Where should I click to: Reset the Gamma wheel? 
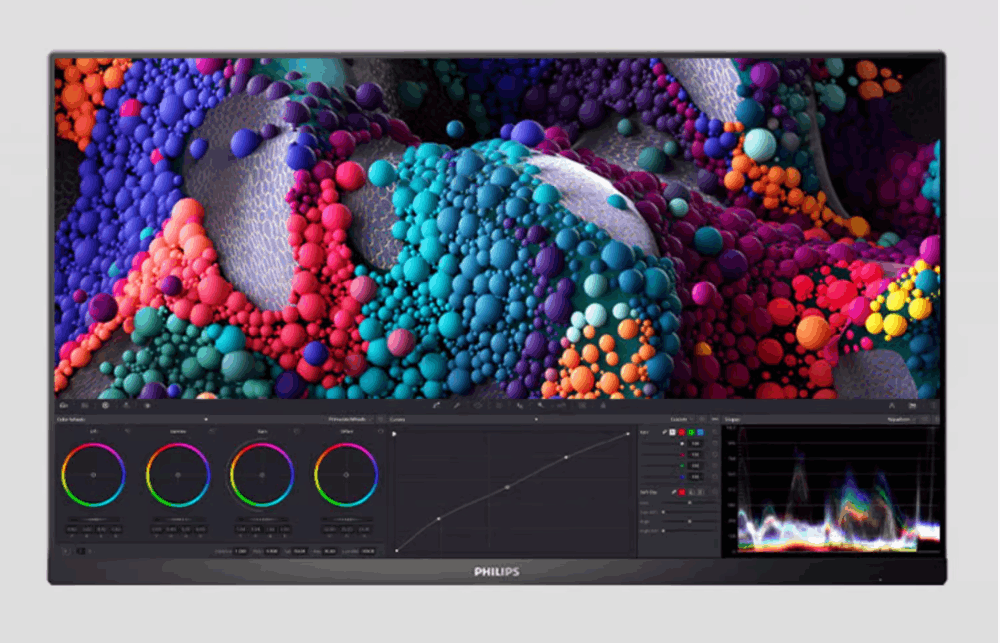click(x=212, y=432)
